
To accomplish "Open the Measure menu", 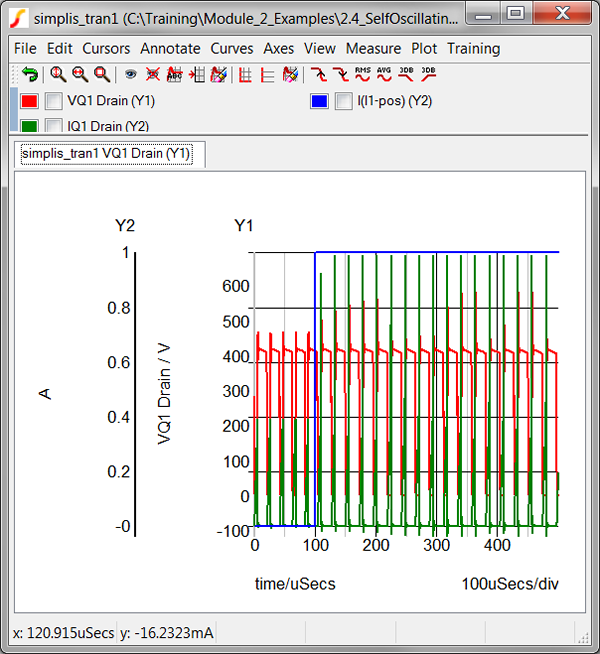I will [x=373, y=48].
